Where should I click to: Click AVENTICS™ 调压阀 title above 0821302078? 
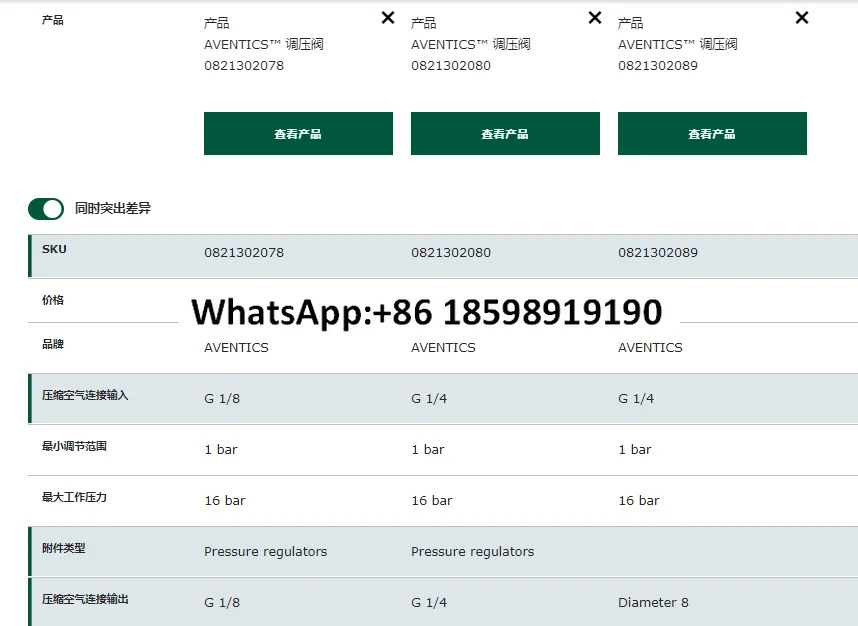coord(264,44)
